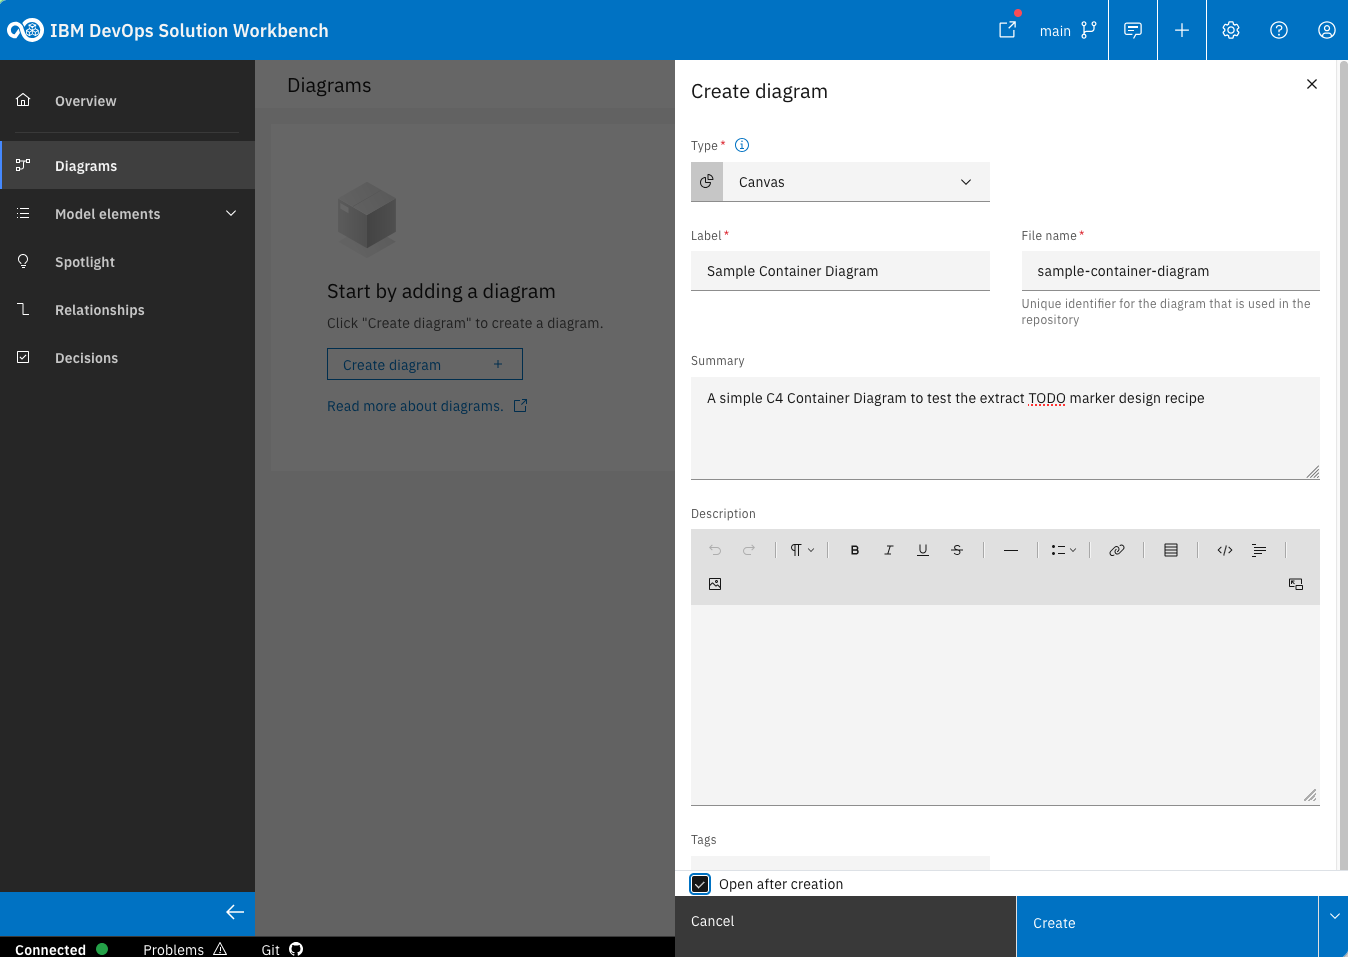Open the Read more about diagrams link
The height and width of the screenshot is (957, 1348).
coord(427,406)
